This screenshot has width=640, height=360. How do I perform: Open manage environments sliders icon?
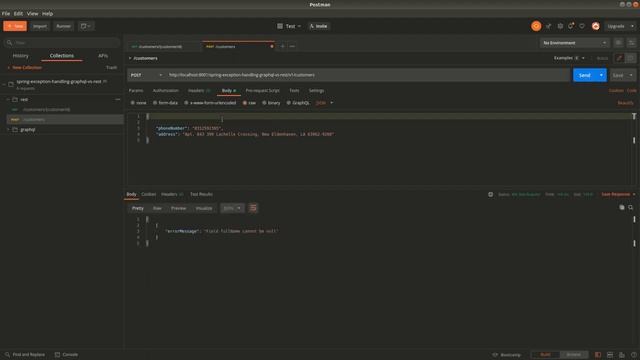tap(631, 43)
